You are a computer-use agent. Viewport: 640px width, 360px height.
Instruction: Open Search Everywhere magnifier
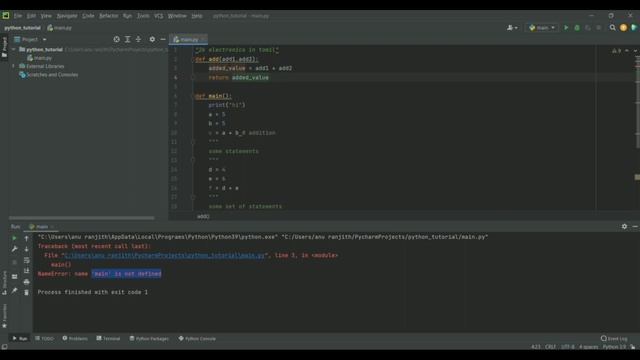point(612,28)
